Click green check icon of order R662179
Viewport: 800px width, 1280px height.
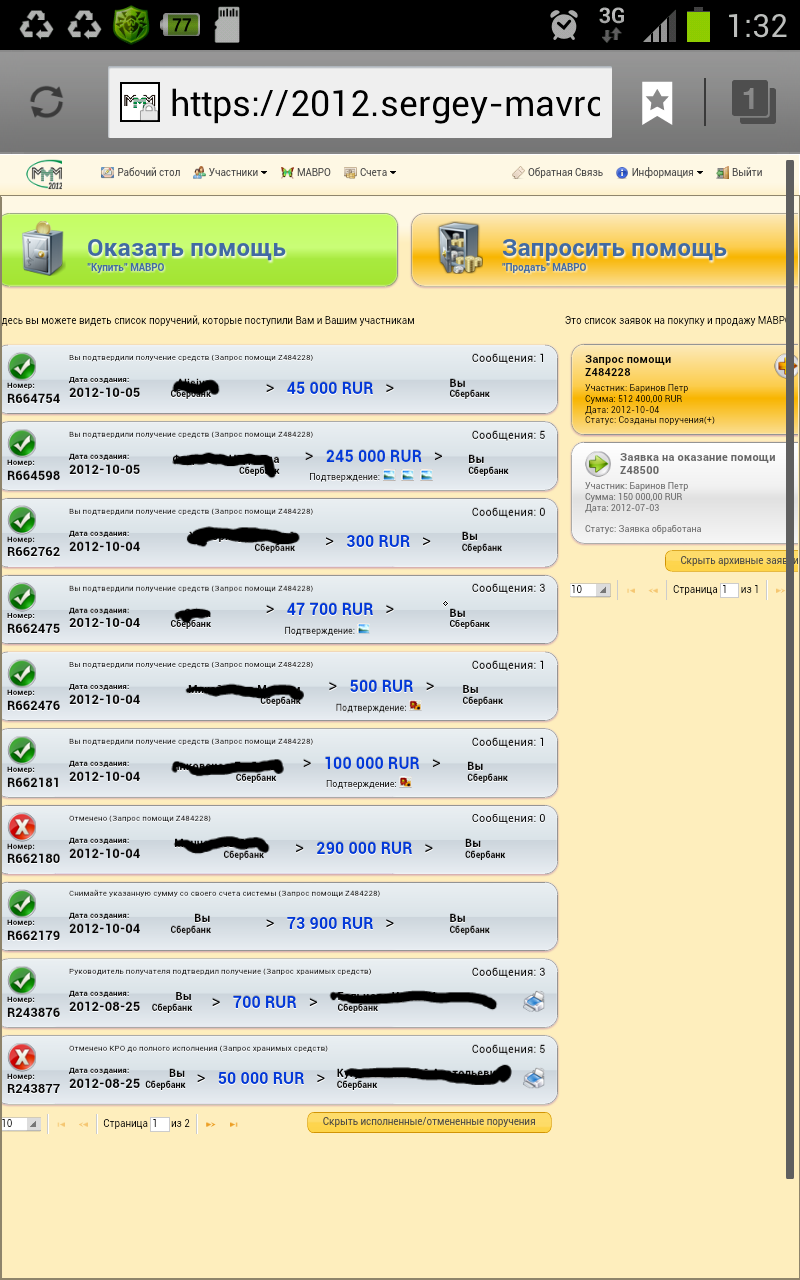click(22, 903)
